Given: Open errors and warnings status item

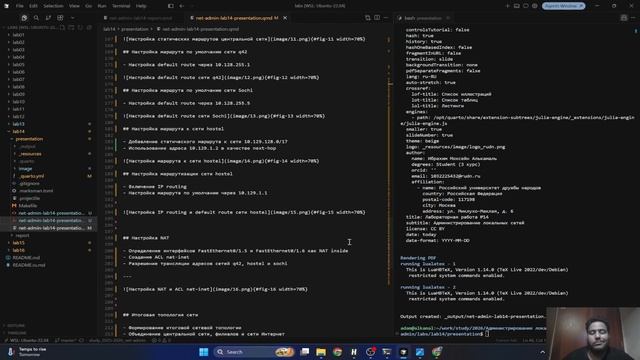Looking at the screenshot, I should point(161,340).
